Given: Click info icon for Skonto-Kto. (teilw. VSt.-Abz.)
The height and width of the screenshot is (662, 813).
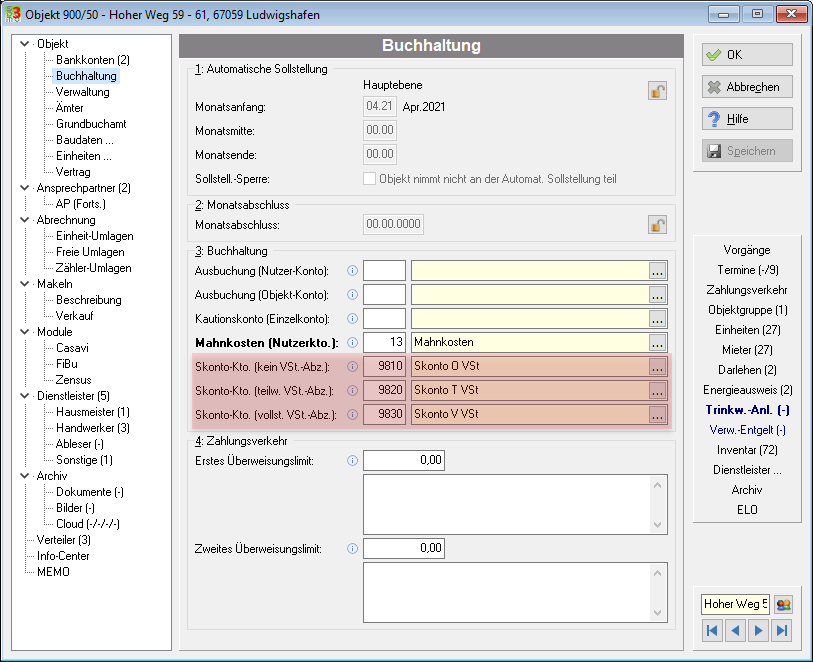Looking at the screenshot, I should tap(352, 390).
